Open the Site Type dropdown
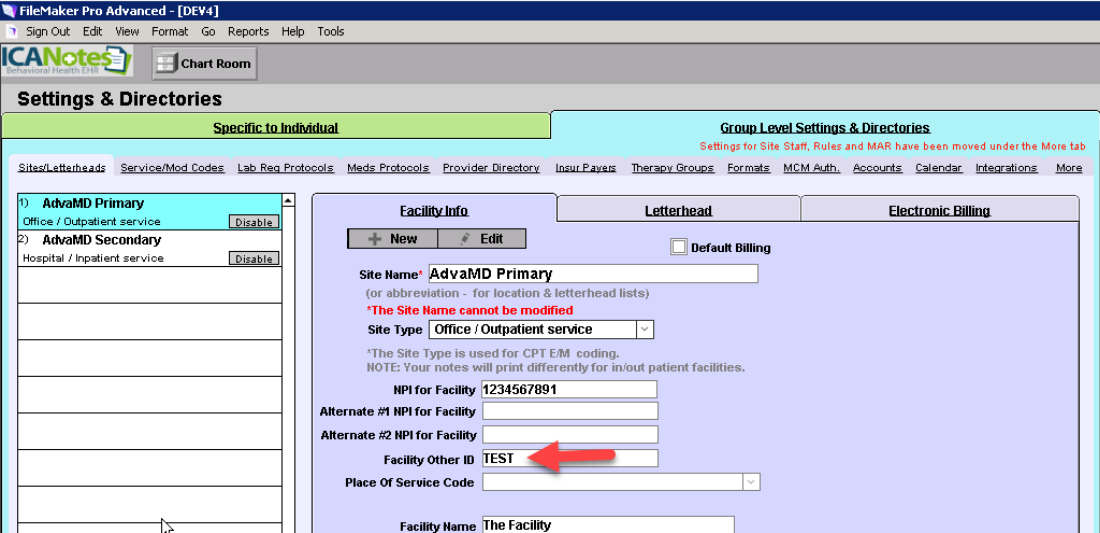The width and height of the screenshot is (1100, 533). tap(645, 329)
